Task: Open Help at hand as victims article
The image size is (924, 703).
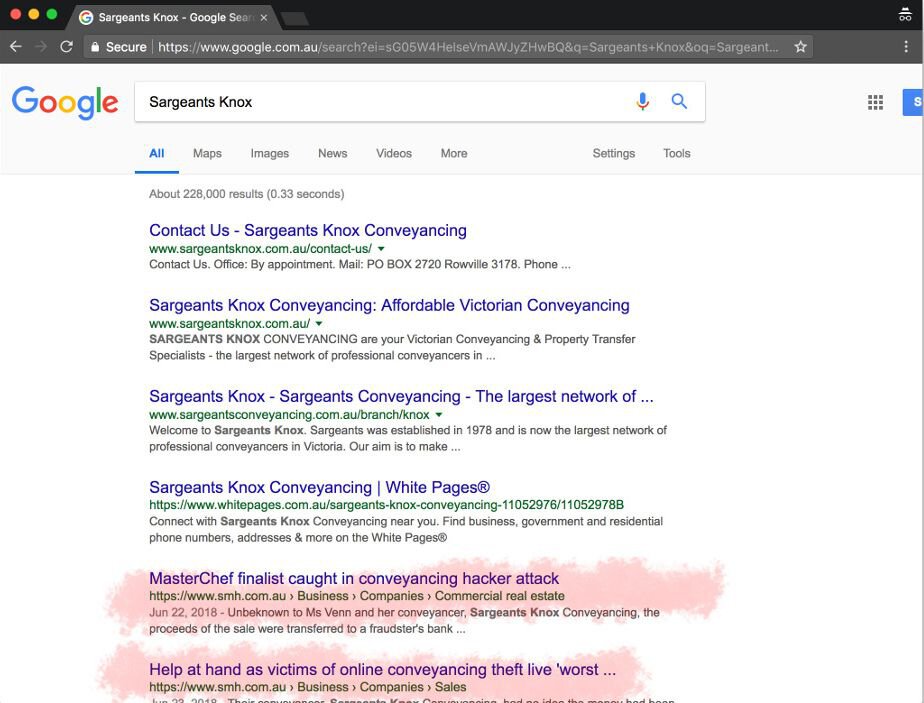Action: [x=382, y=669]
